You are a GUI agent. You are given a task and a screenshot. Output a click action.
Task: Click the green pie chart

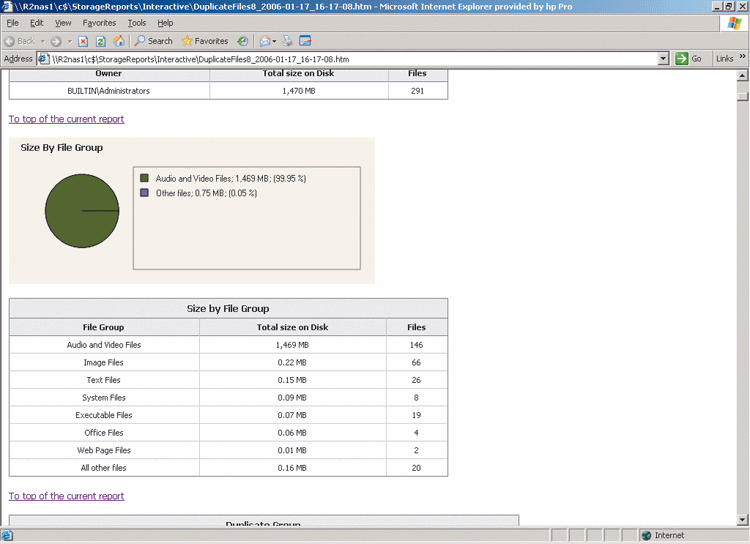pos(82,211)
